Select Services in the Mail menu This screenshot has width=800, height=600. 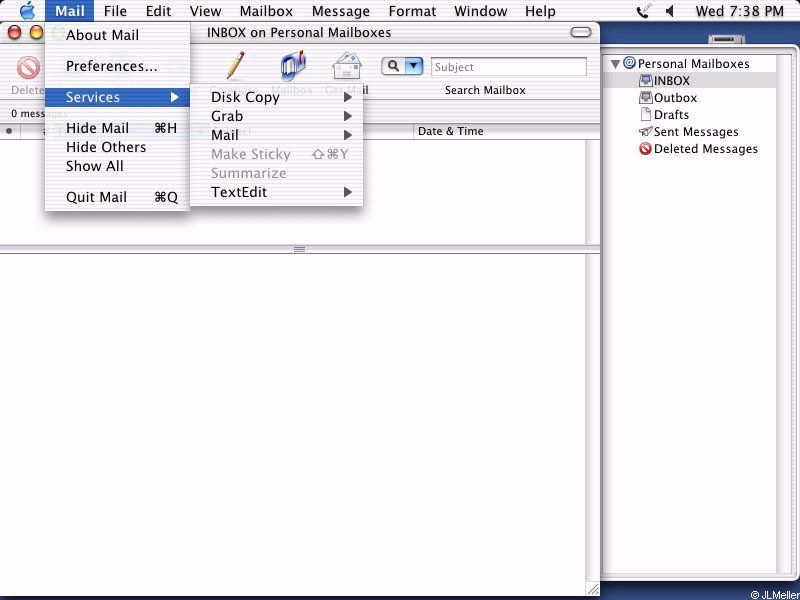[x=117, y=97]
